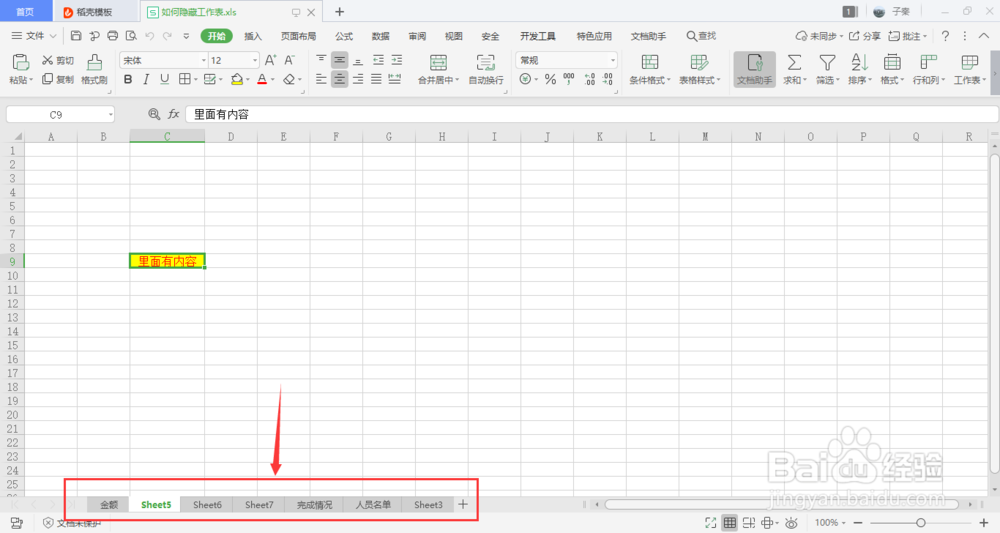
Task: Click the eye protection mode icon in status bar
Action: click(x=791, y=523)
